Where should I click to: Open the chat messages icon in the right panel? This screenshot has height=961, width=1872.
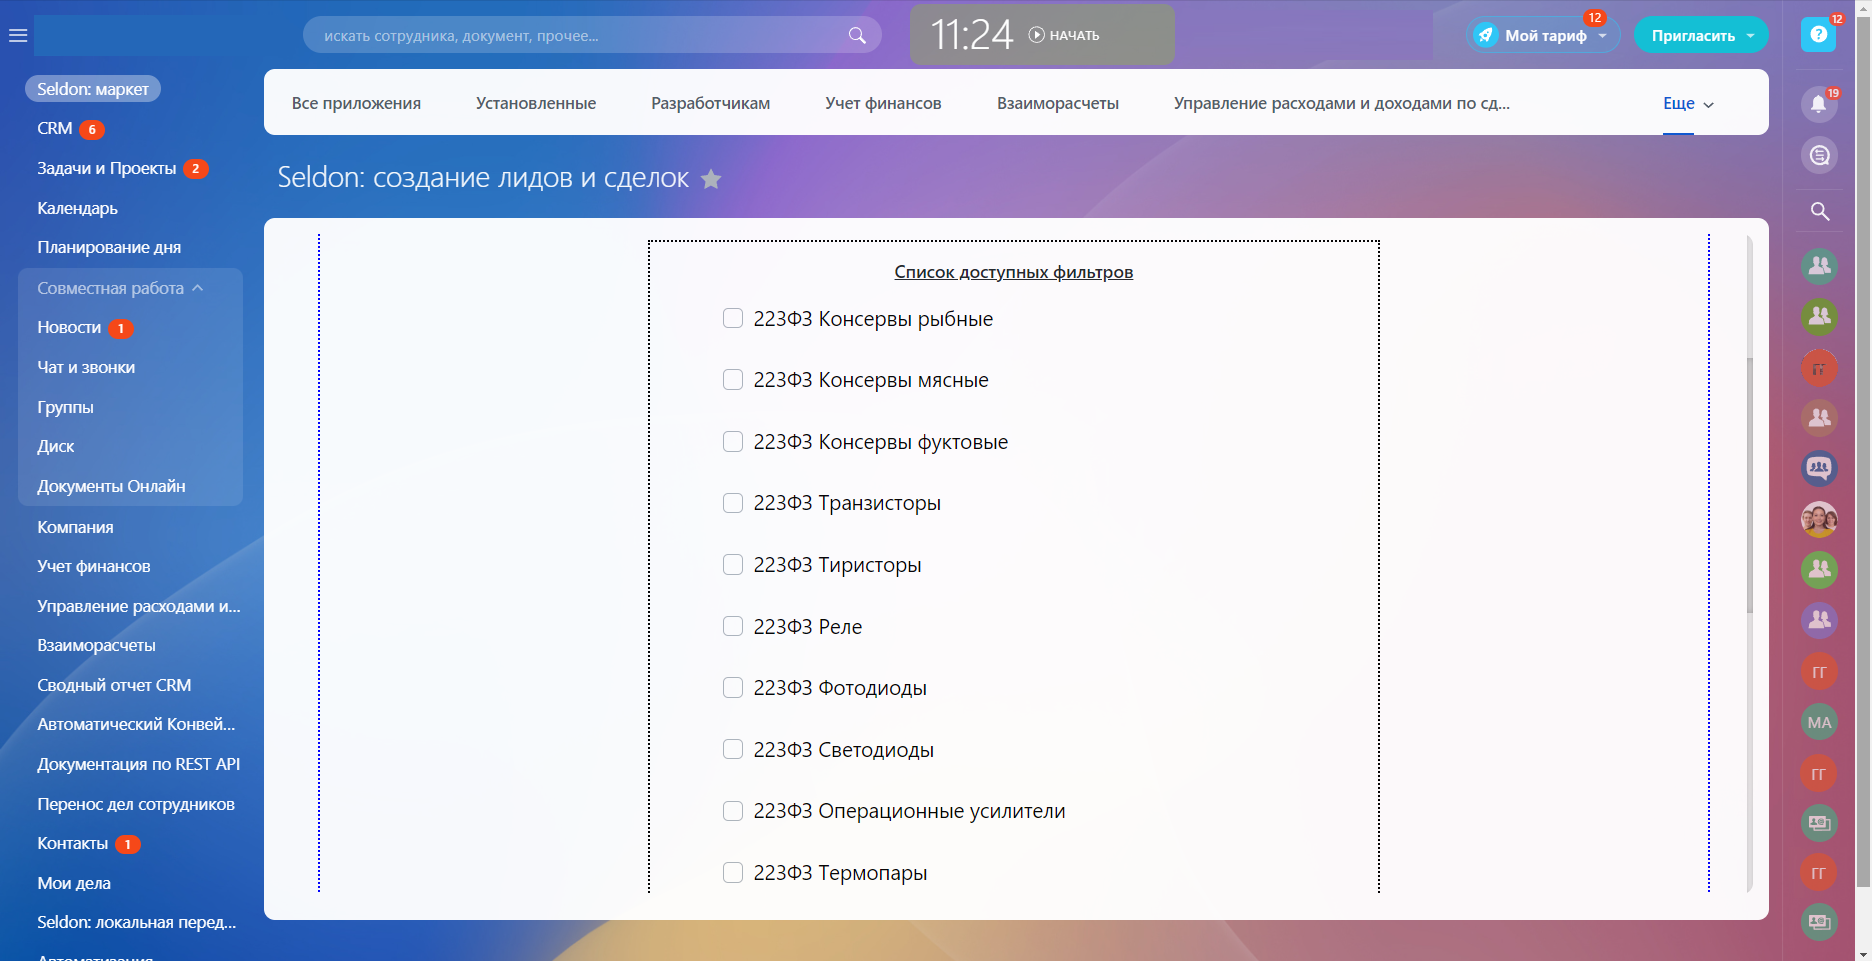1819,155
